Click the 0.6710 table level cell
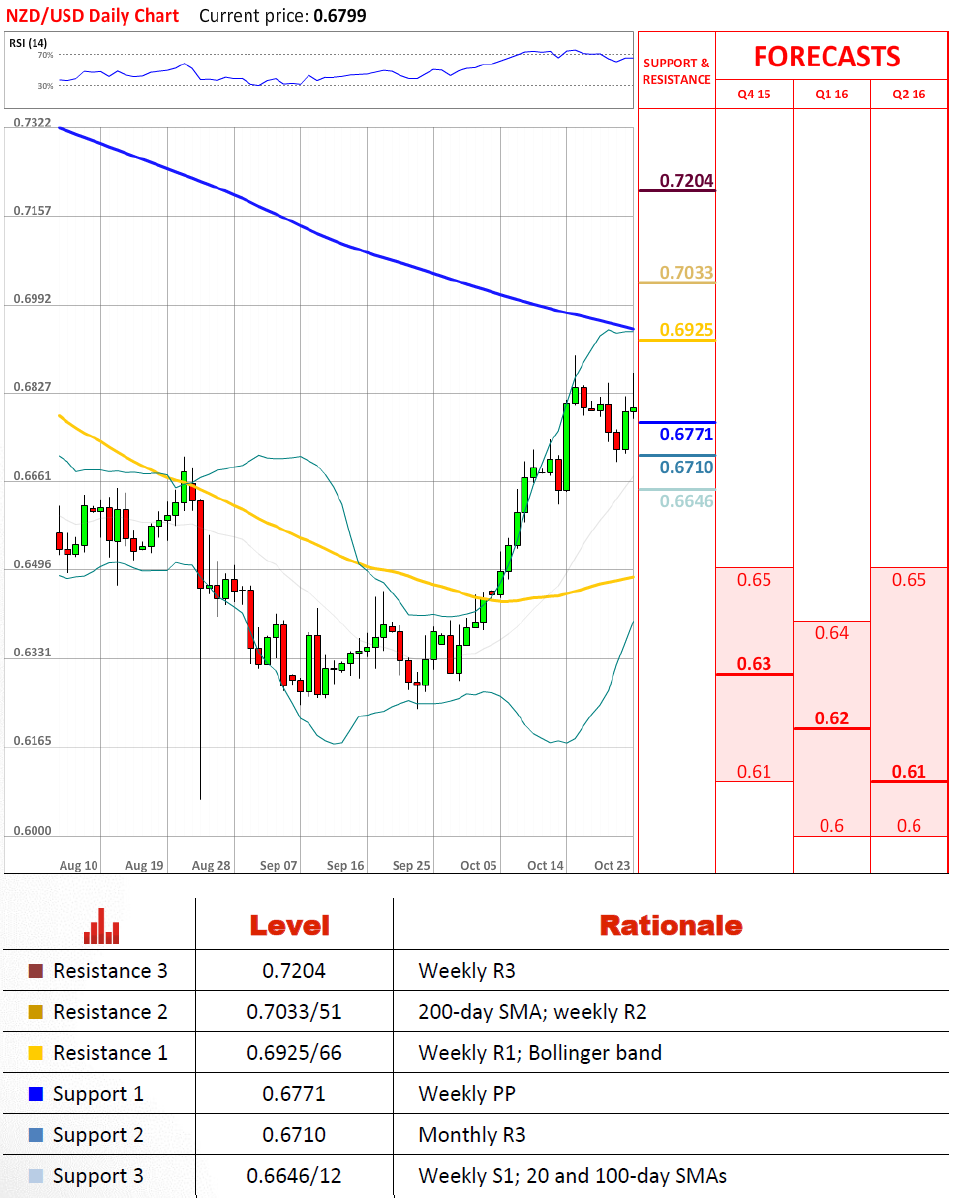The image size is (961, 1198). (x=294, y=1135)
